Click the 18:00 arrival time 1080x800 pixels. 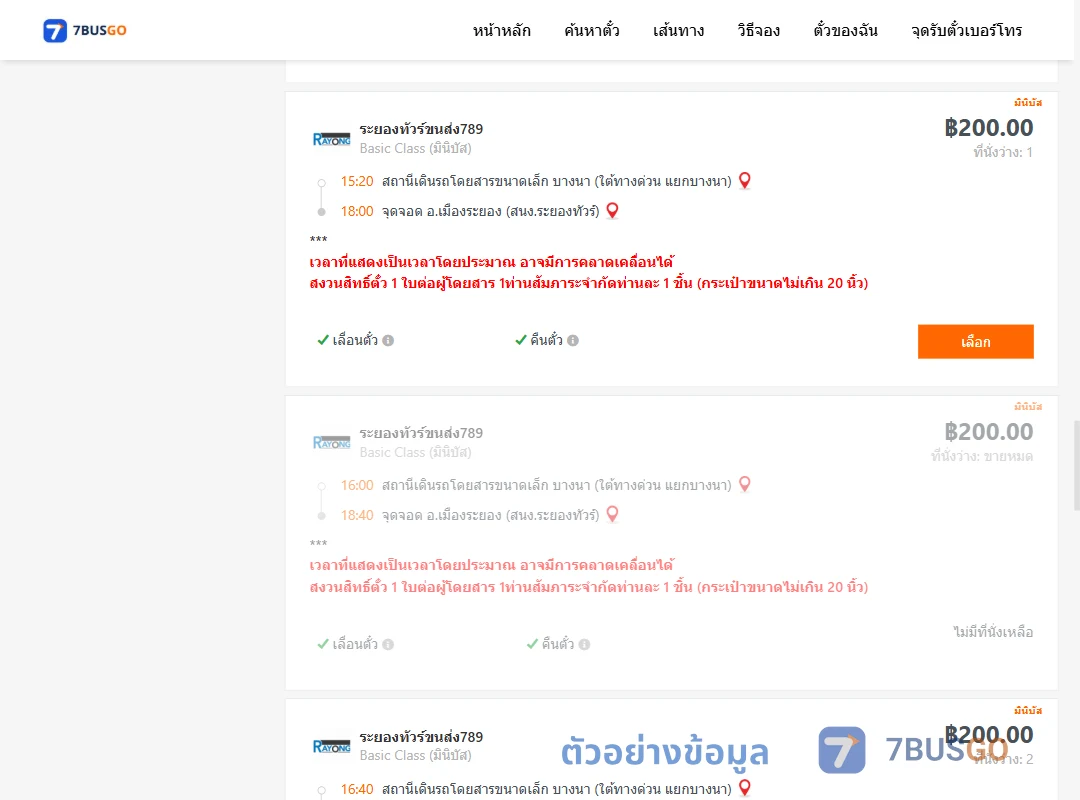(x=357, y=212)
